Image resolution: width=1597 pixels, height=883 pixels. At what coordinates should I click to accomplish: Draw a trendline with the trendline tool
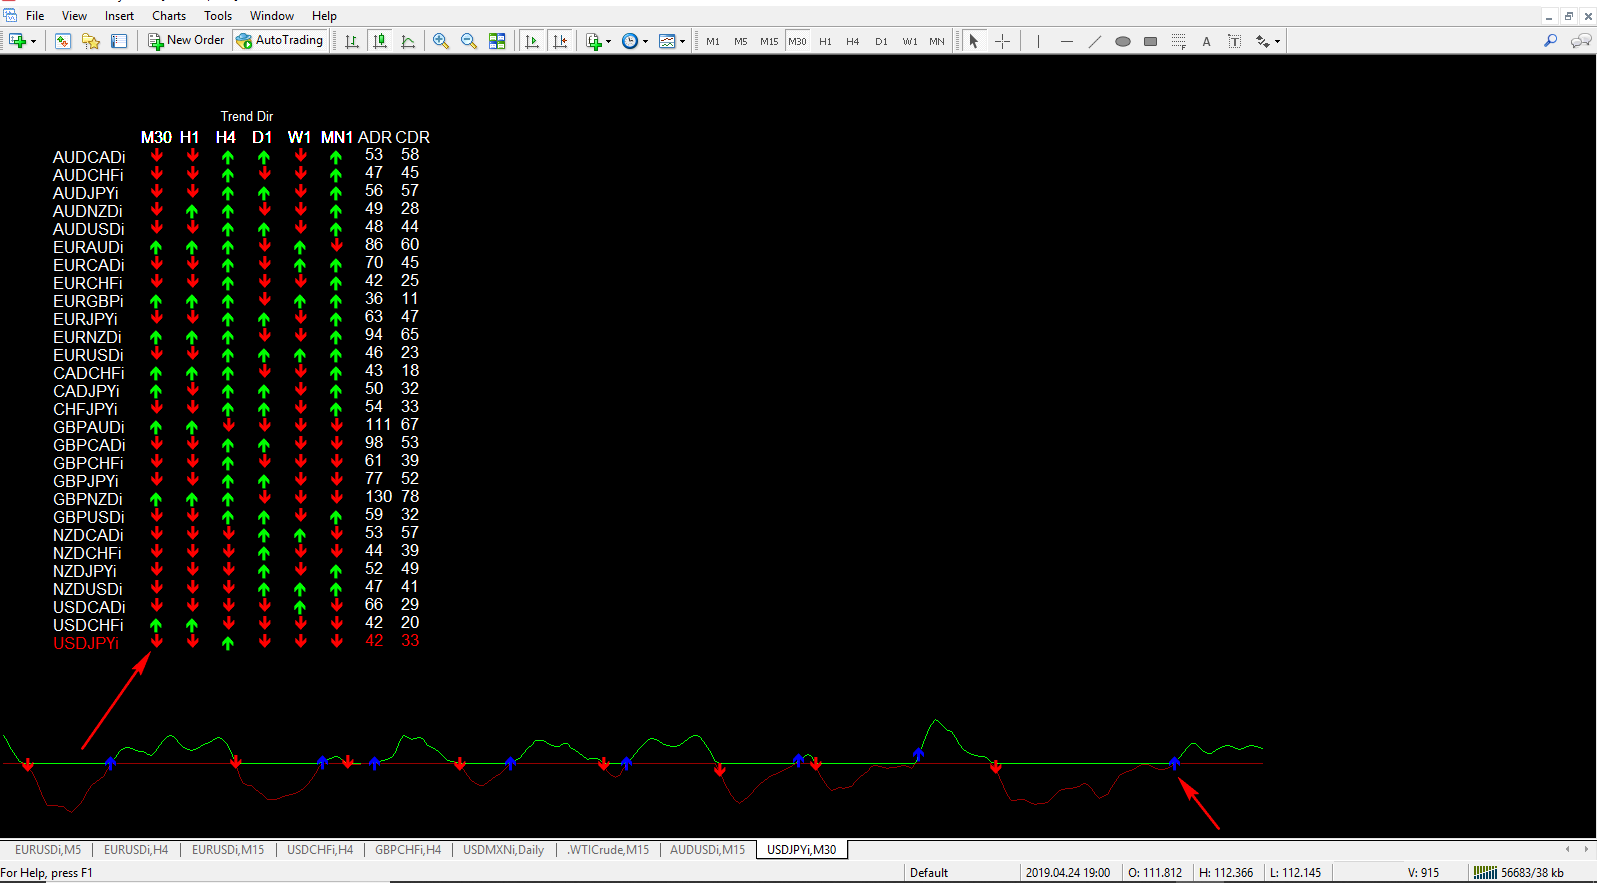pyautogui.click(x=1095, y=41)
